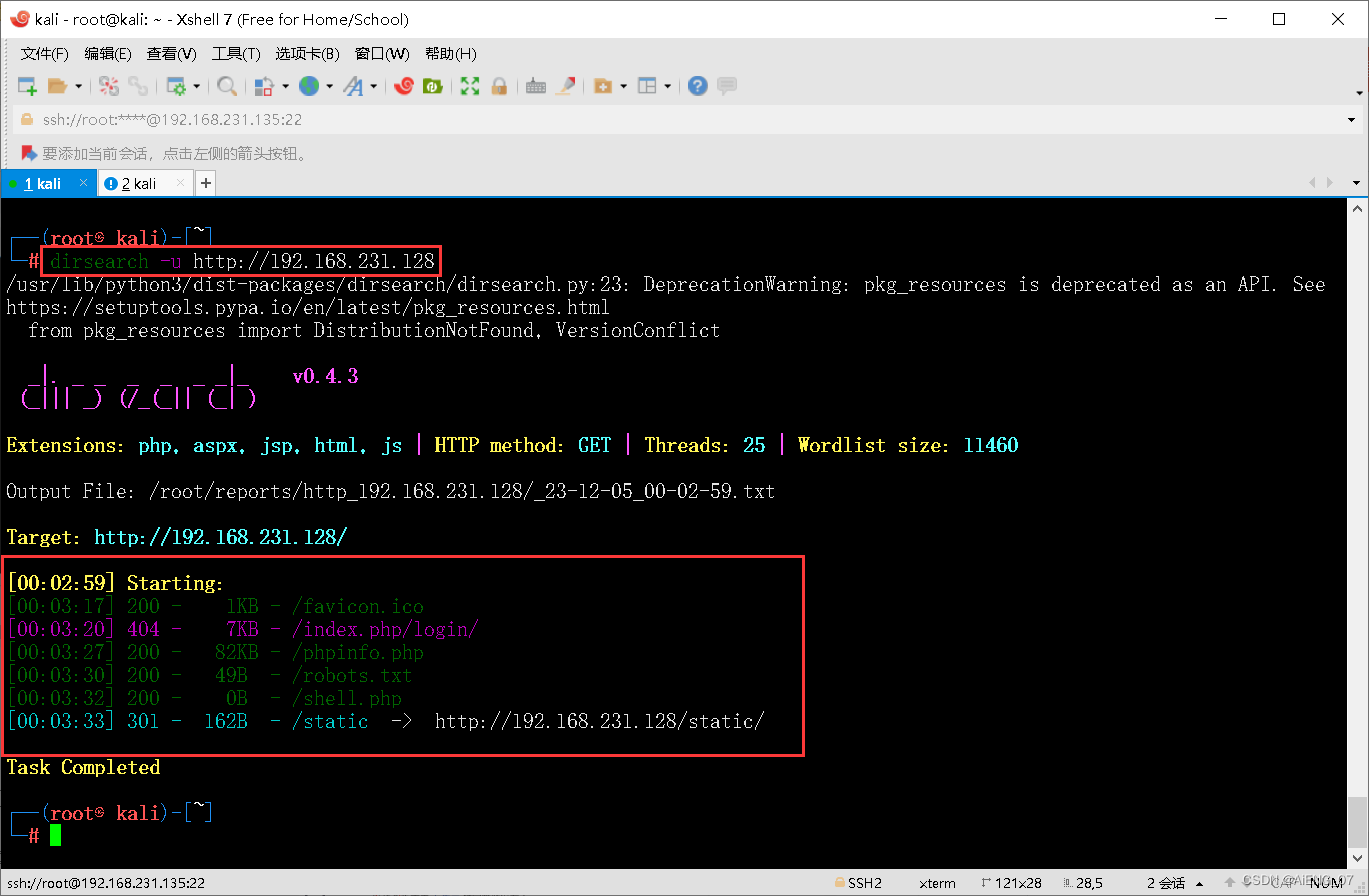
Task: Expand the Open session dropdown arrow
Action: coord(78,86)
